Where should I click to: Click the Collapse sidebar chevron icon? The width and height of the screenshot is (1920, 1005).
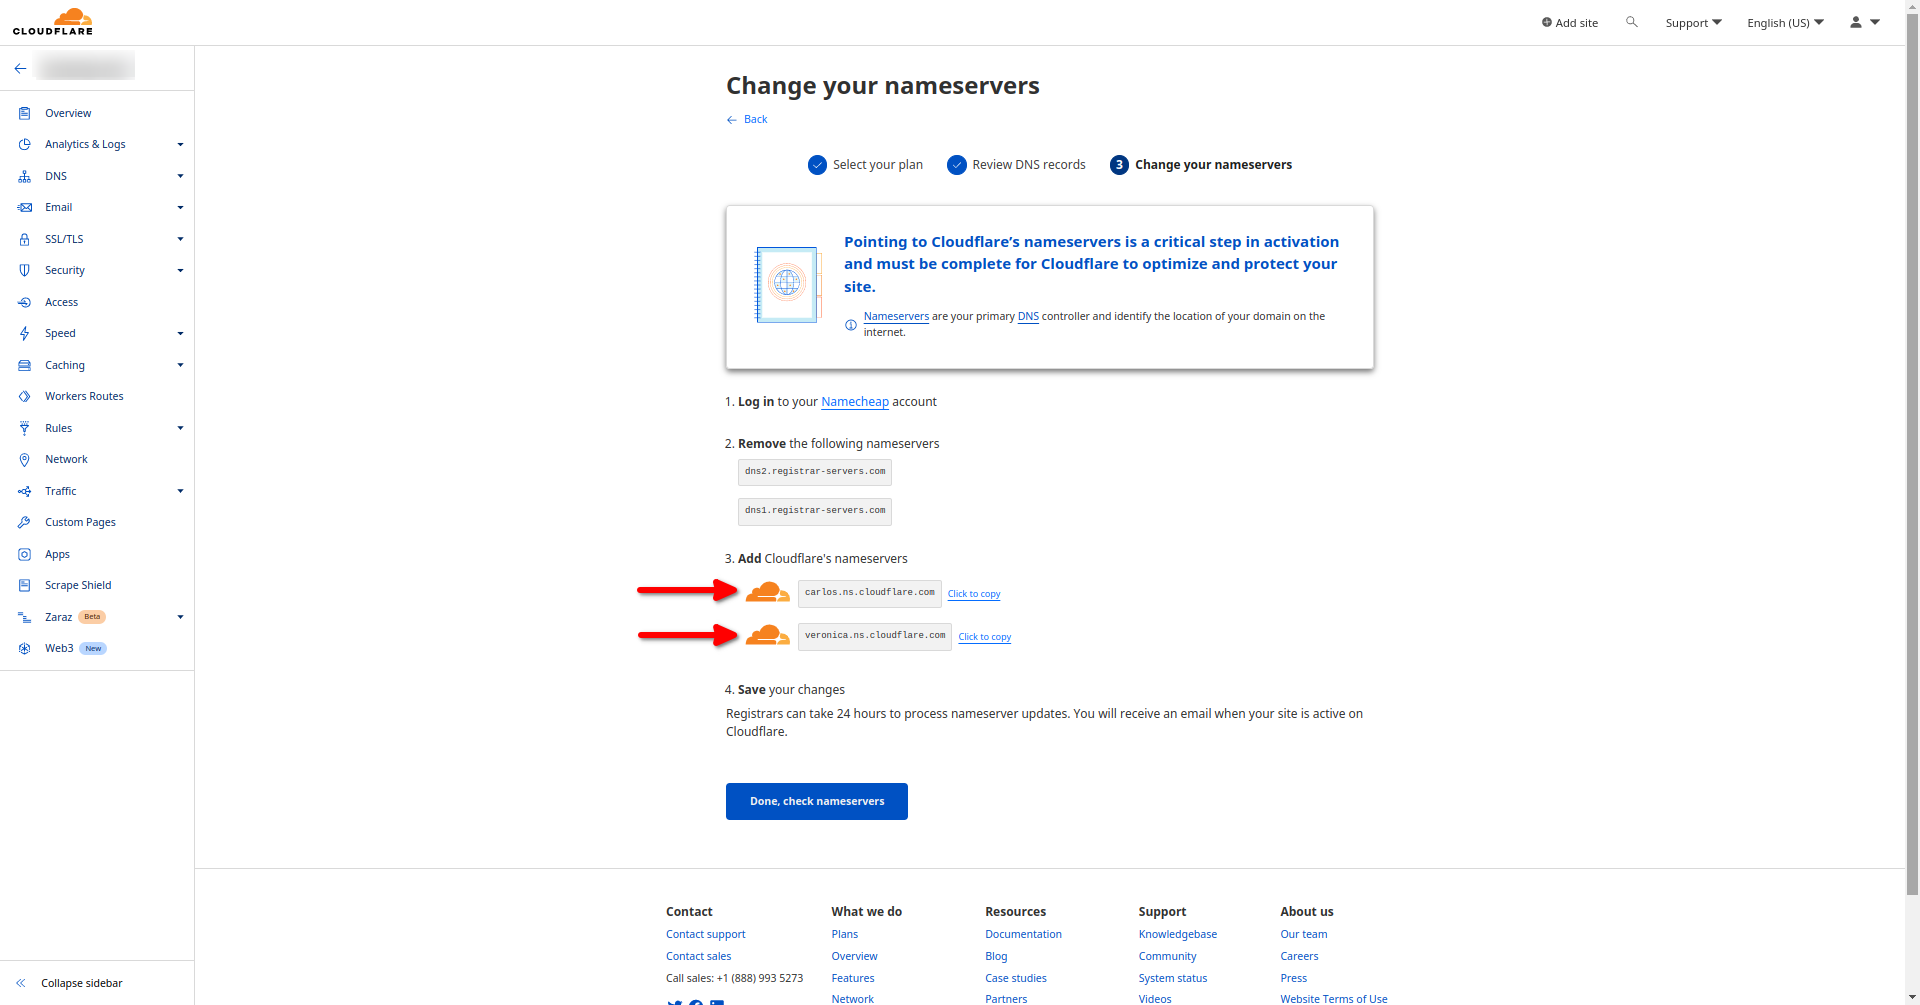(x=20, y=983)
